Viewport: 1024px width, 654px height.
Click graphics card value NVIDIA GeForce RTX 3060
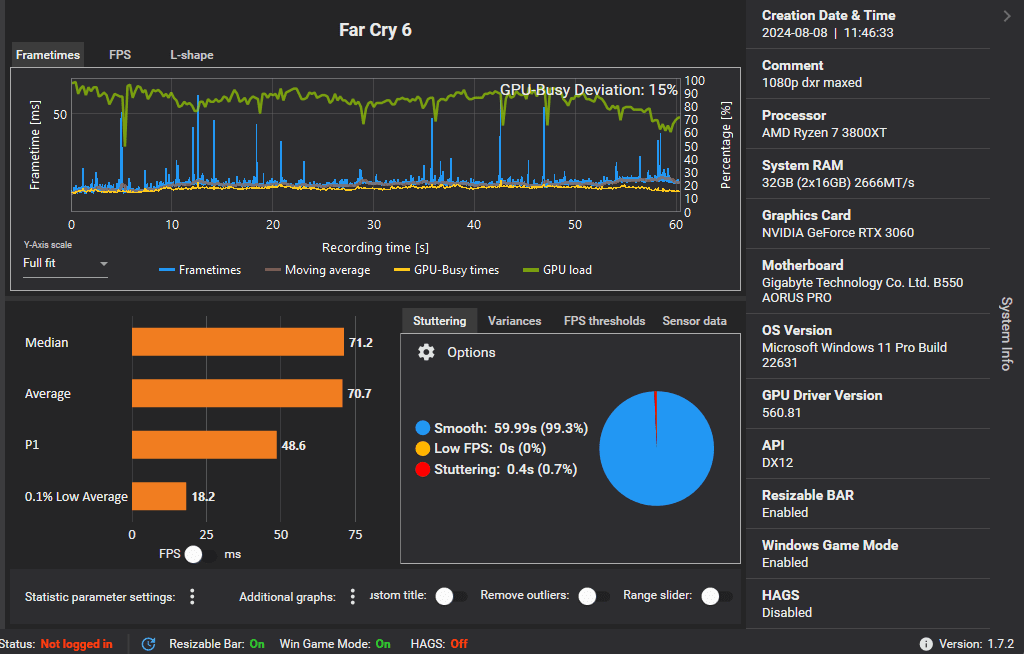pyautogui.click(x=838, y=233)
